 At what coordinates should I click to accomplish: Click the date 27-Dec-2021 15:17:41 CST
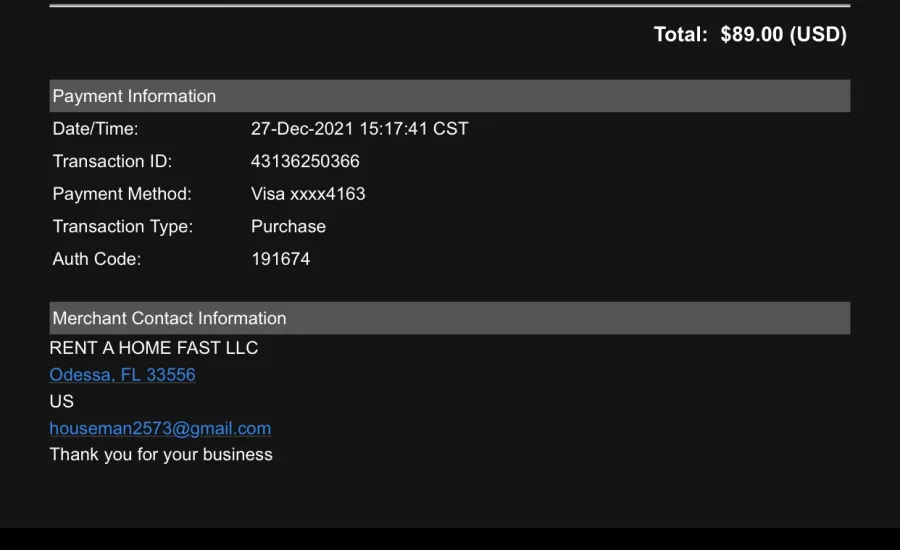[360, 129]
